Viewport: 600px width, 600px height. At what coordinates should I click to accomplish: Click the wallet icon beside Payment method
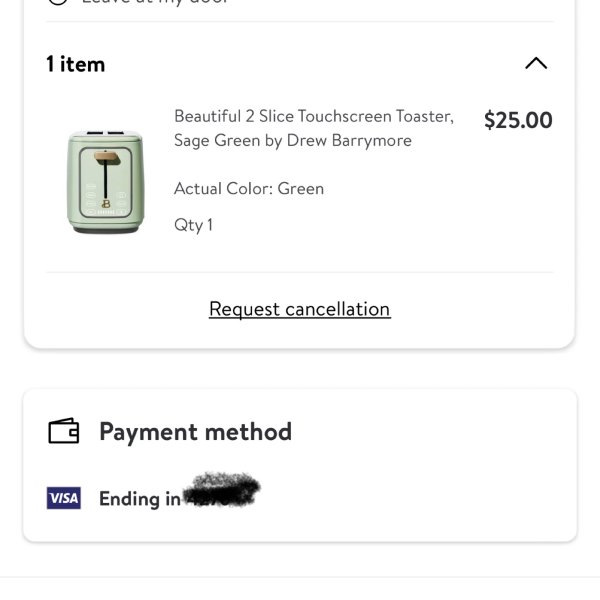(64, 431)
